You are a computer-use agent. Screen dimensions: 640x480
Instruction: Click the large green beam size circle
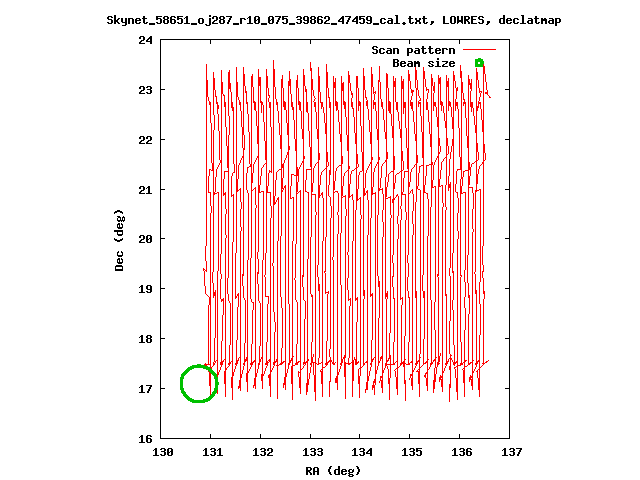pyautogui.click(x=199, y=384)
